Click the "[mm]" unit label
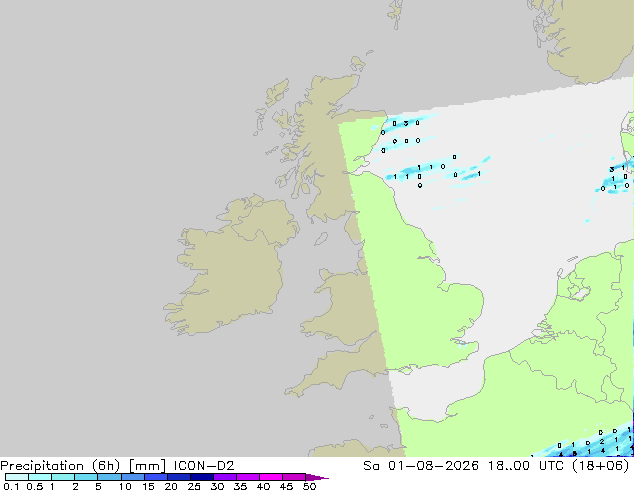The height and width of the screenshot is (490, 634). pos(147,466)
